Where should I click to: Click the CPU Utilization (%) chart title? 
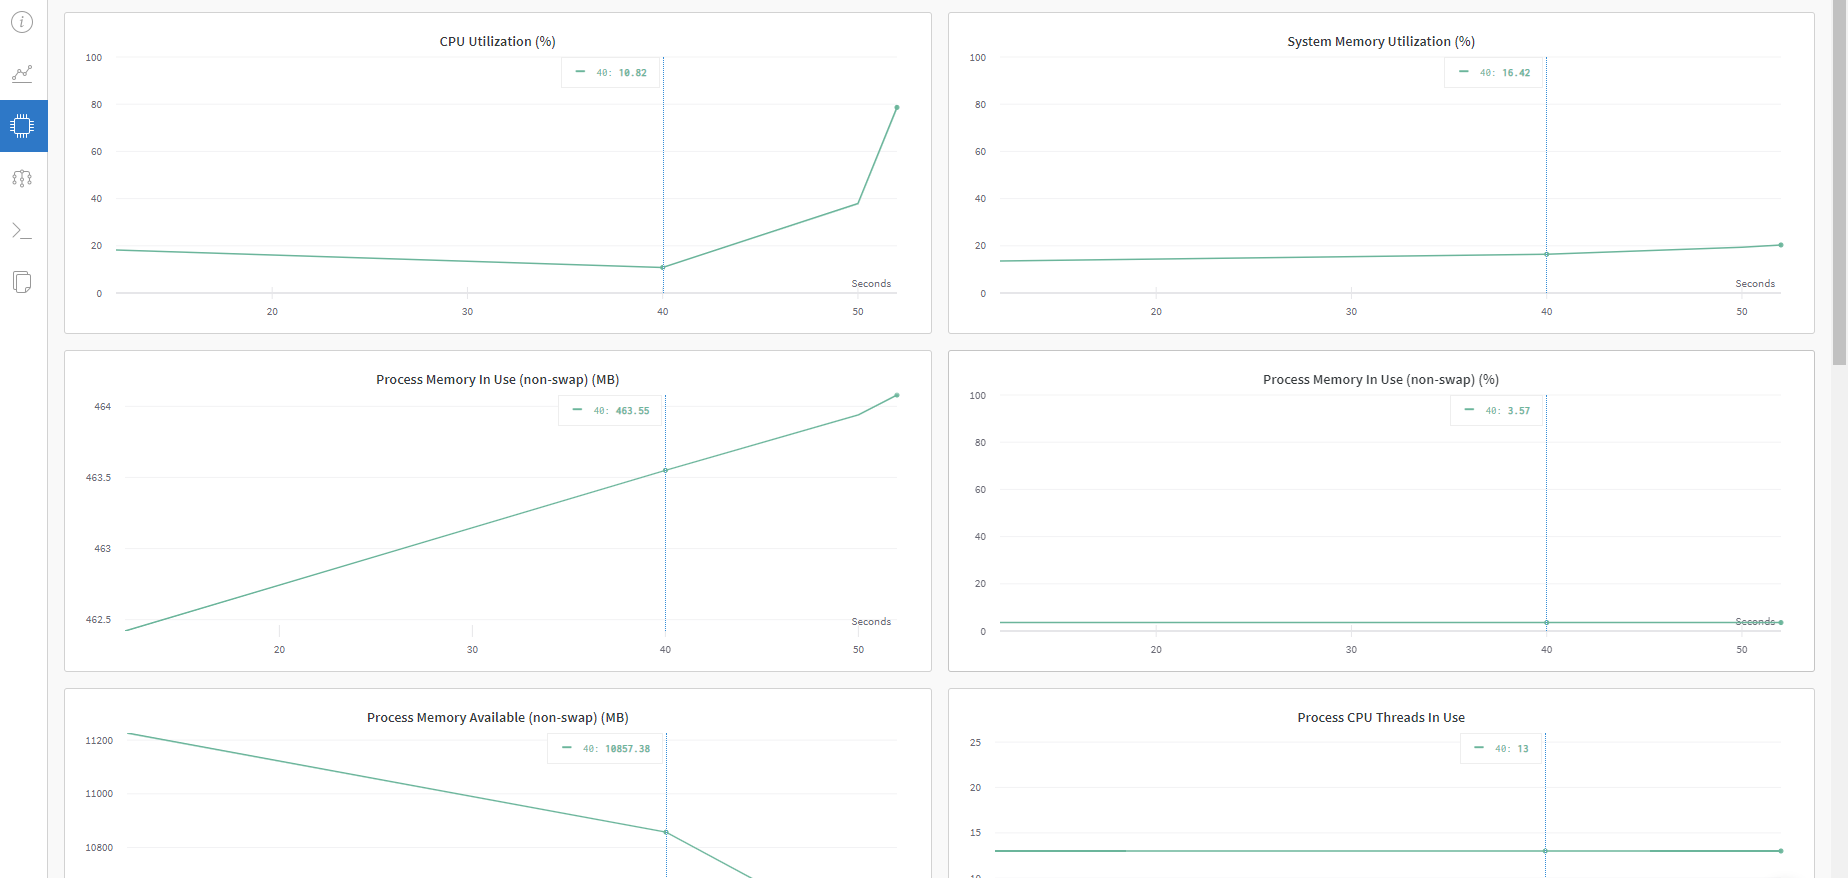[498, 41]
